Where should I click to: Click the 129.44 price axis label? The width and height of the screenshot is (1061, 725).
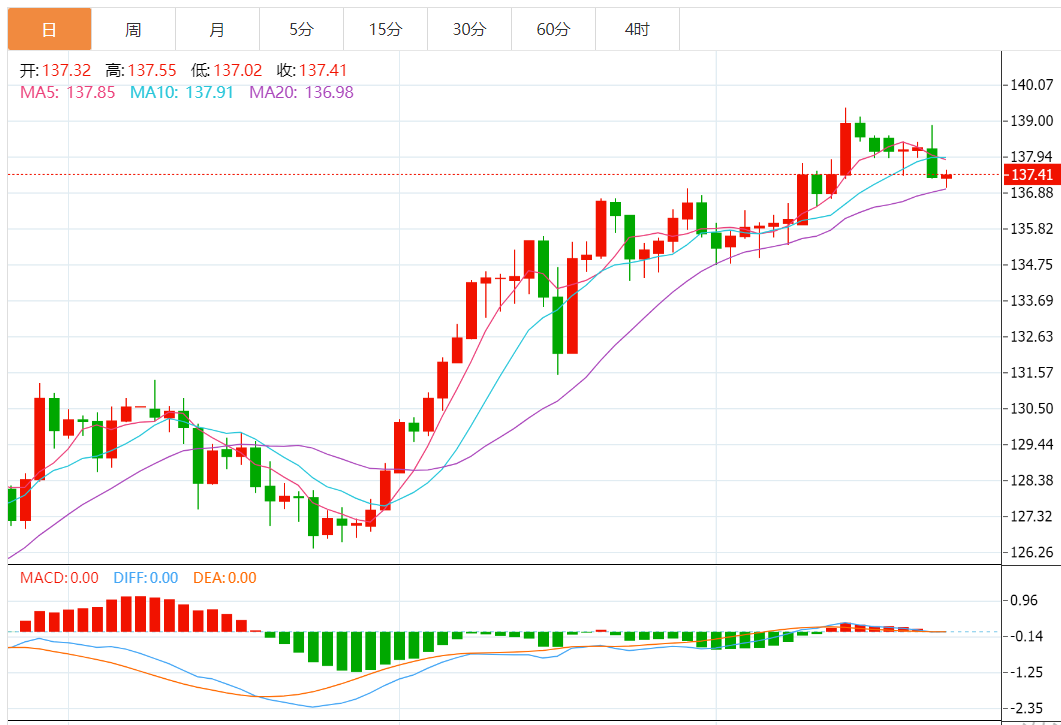1031,444
